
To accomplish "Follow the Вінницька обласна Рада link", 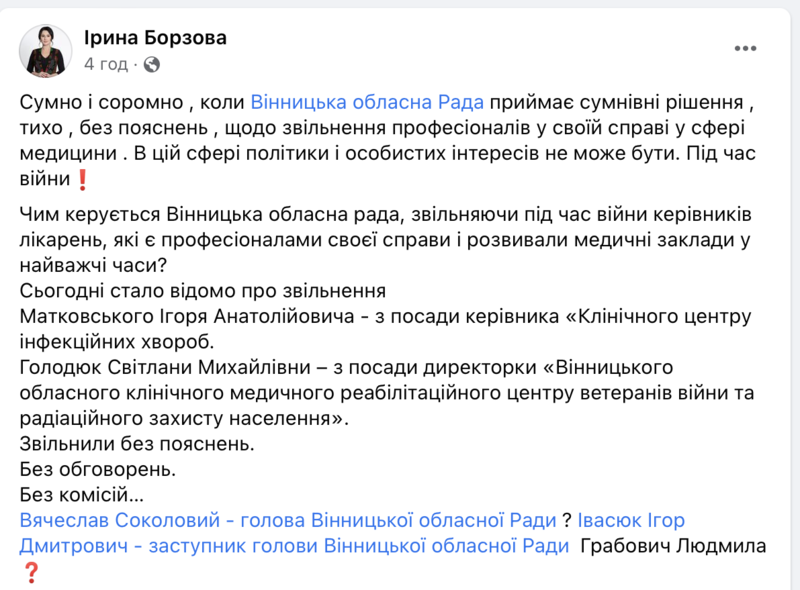I will [367, 103].
